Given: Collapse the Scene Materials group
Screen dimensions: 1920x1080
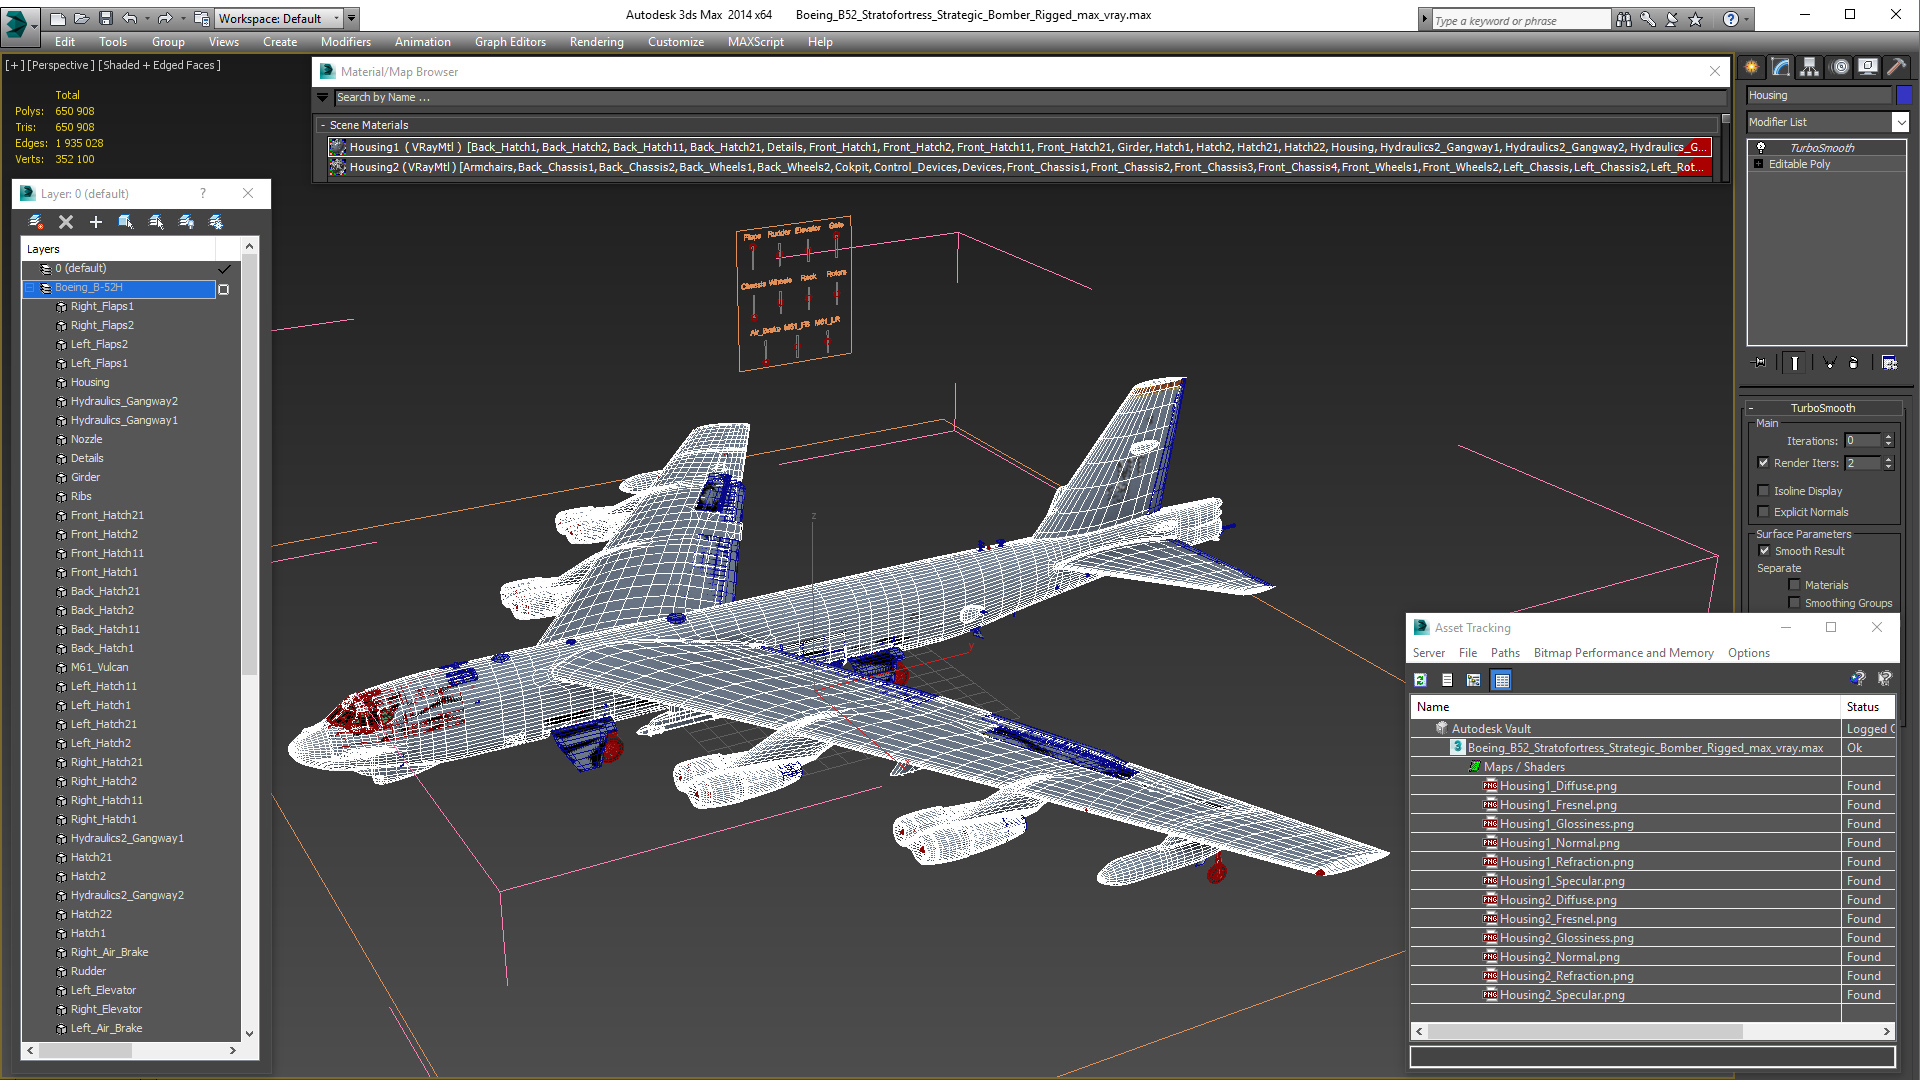Looking at the screenshot, I should point(323,125).
